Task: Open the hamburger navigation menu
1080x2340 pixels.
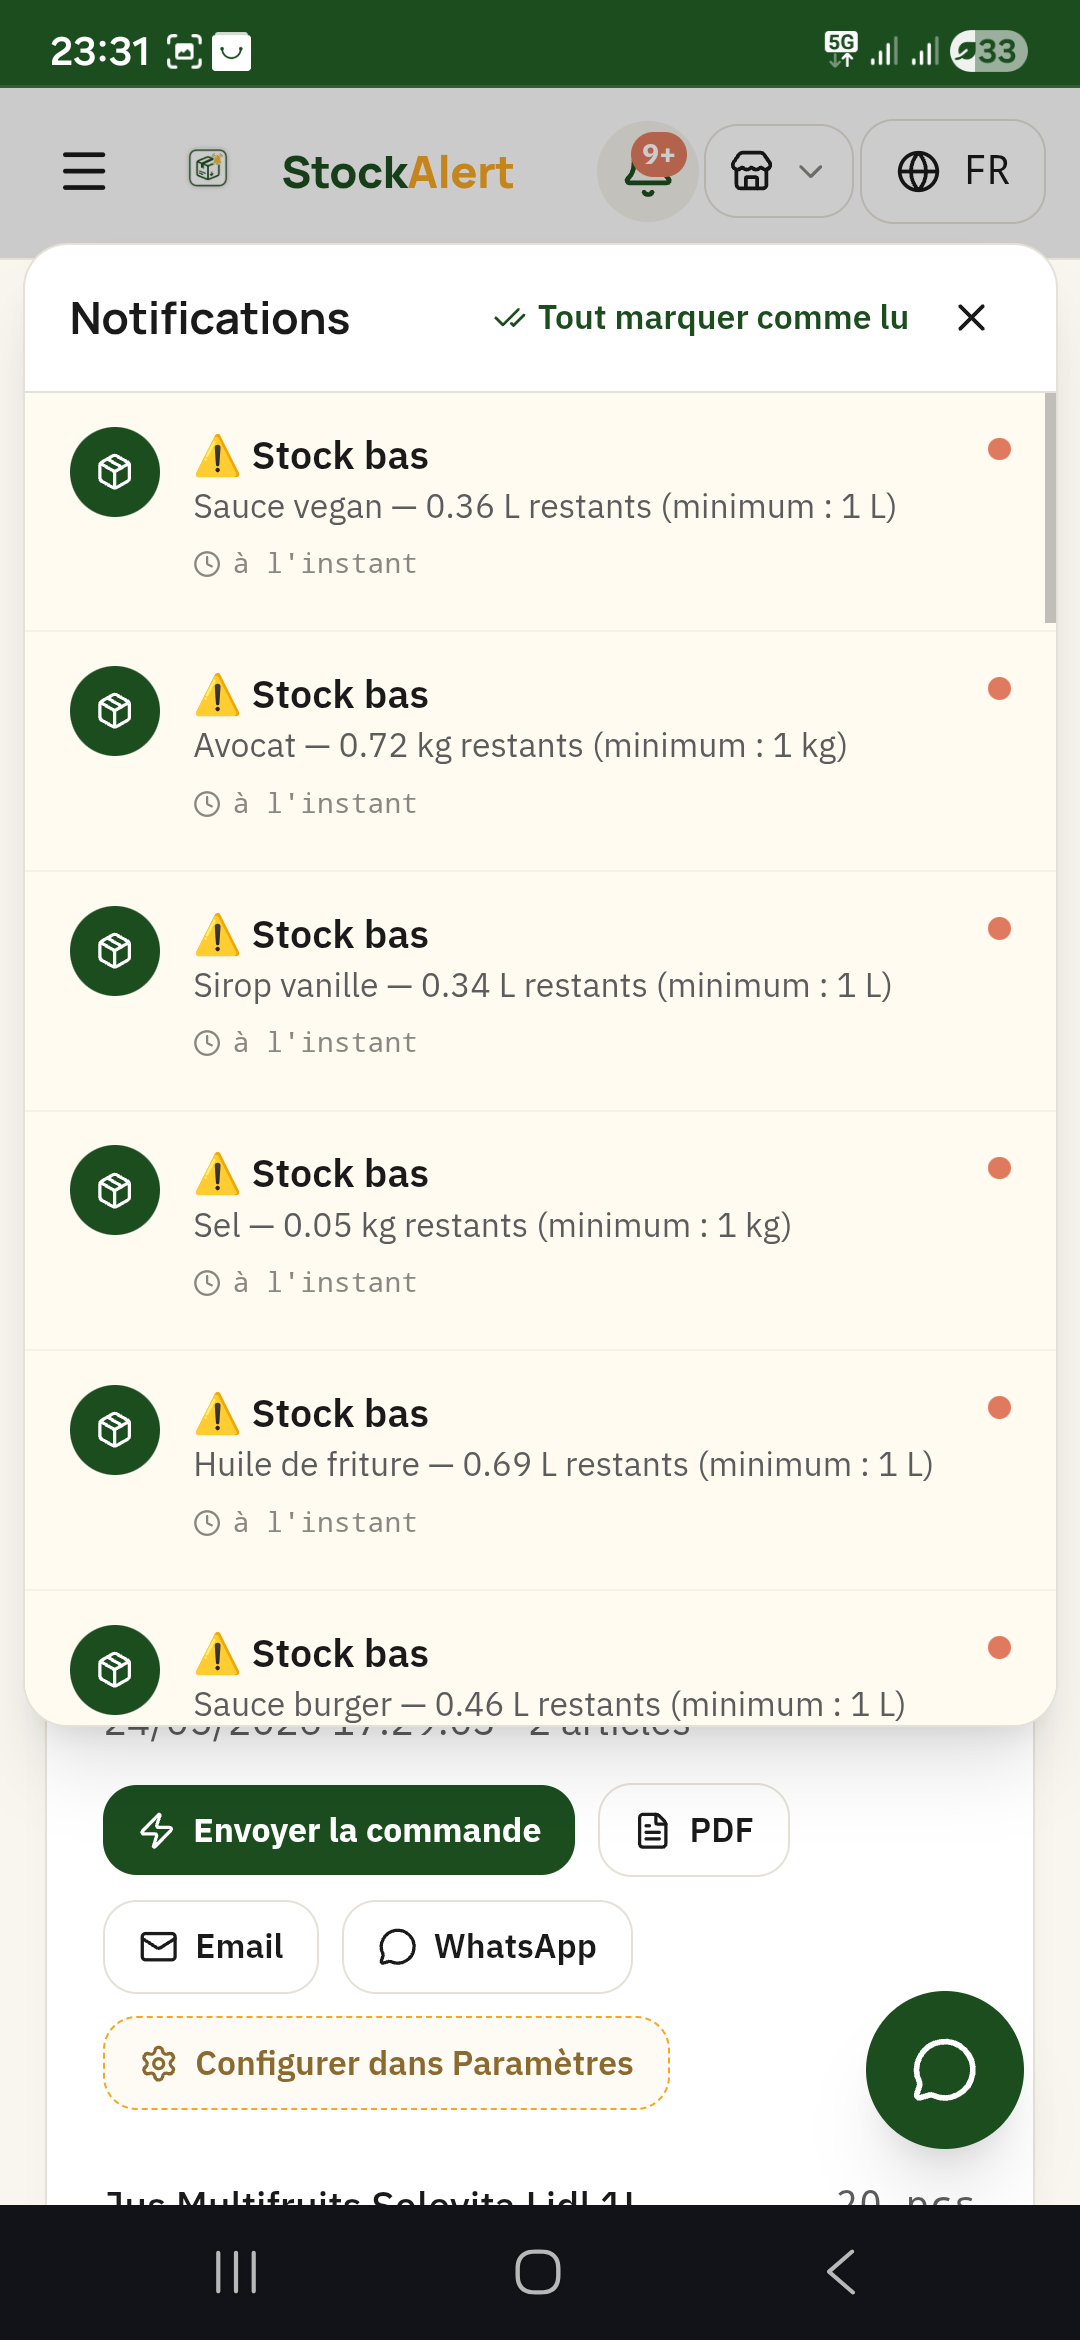Action: pos(84,171)
